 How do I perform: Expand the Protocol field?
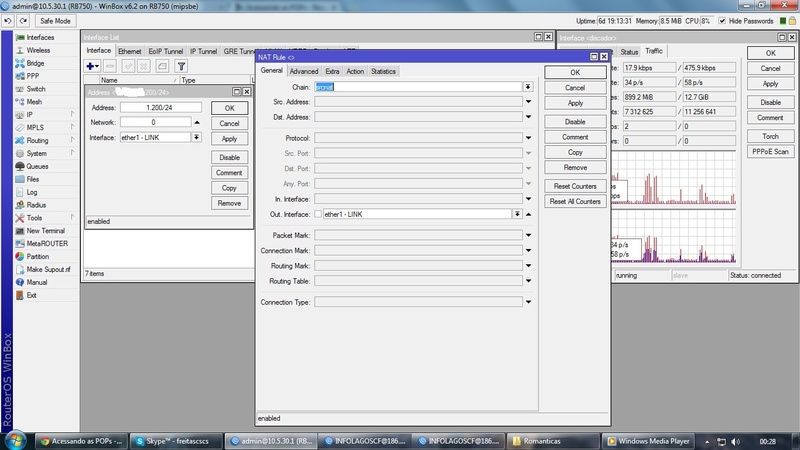[529, 138]
